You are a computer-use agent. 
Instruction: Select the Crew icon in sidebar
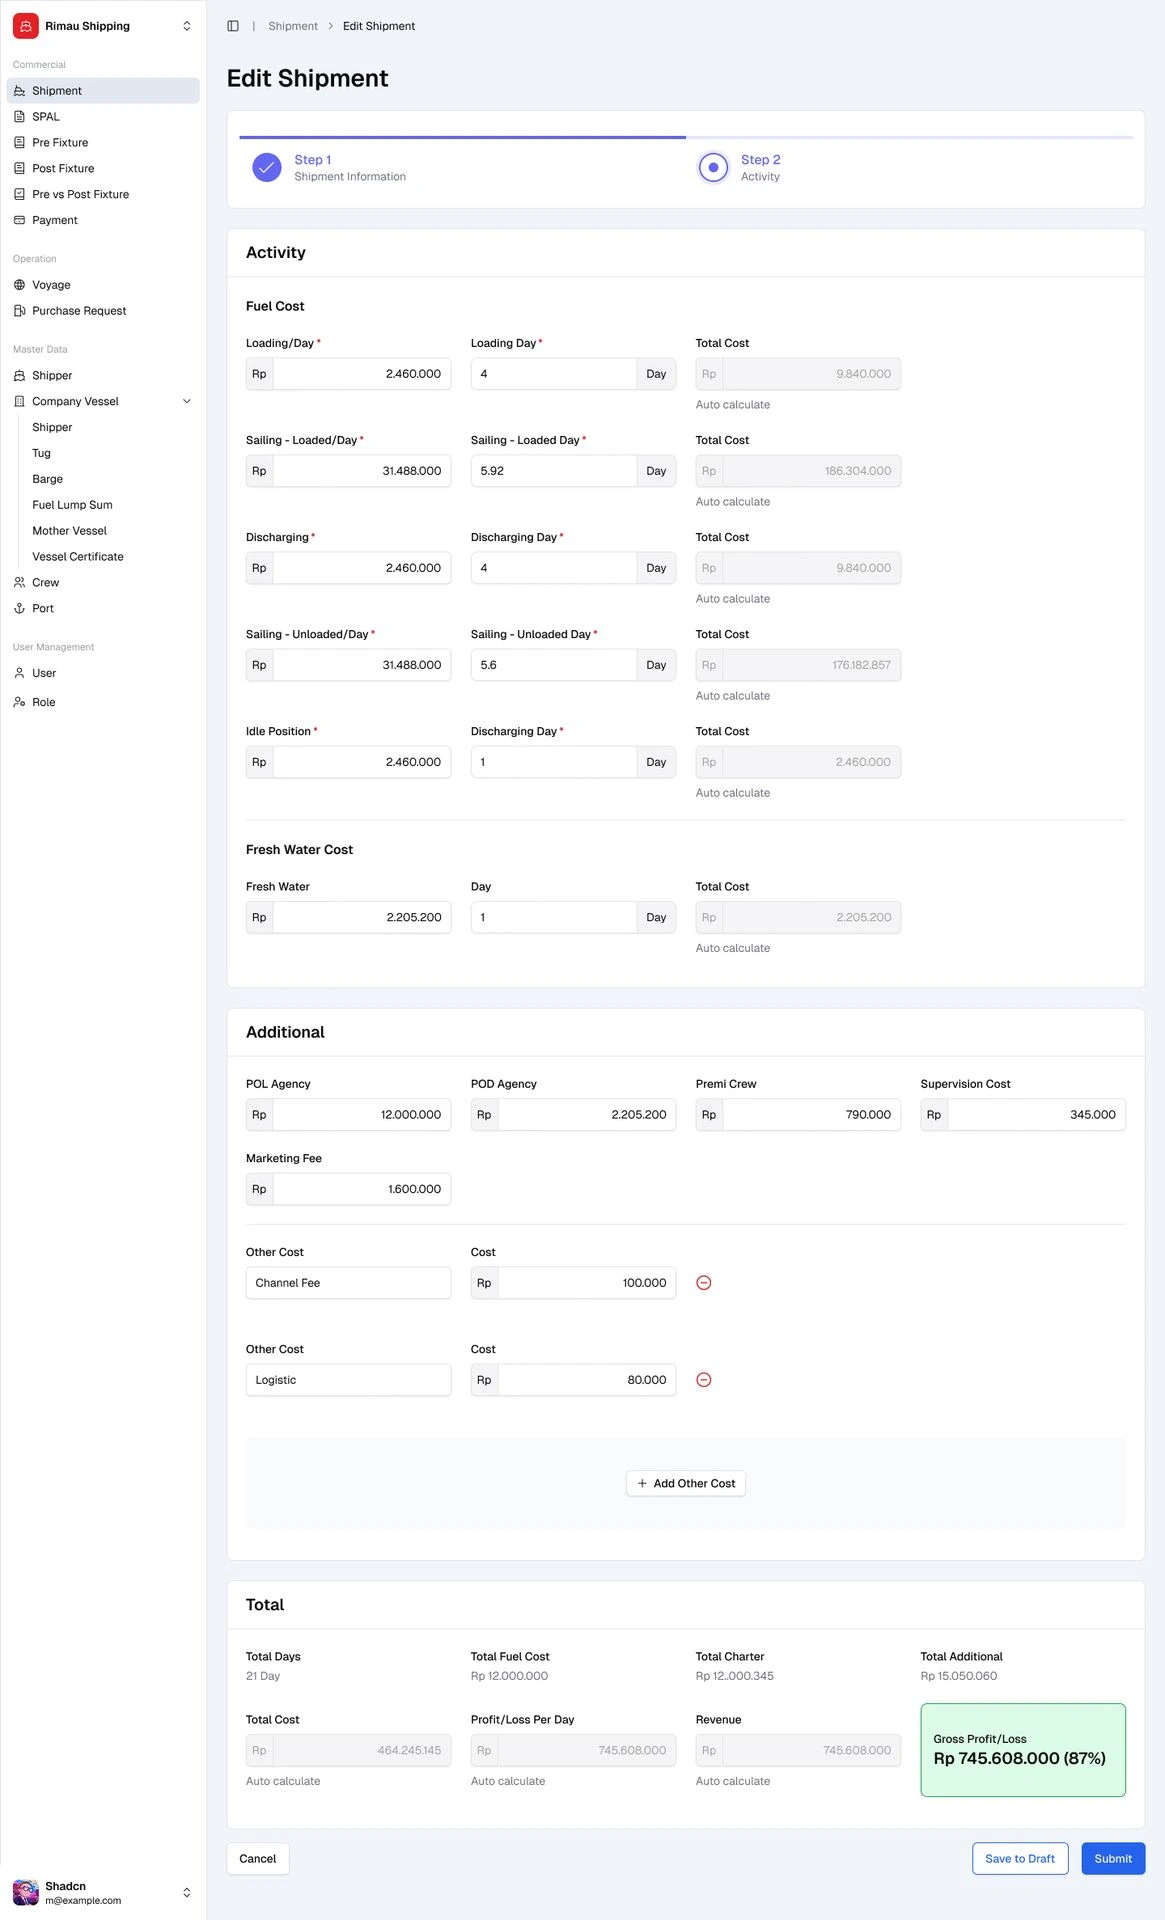click(19, 582)
